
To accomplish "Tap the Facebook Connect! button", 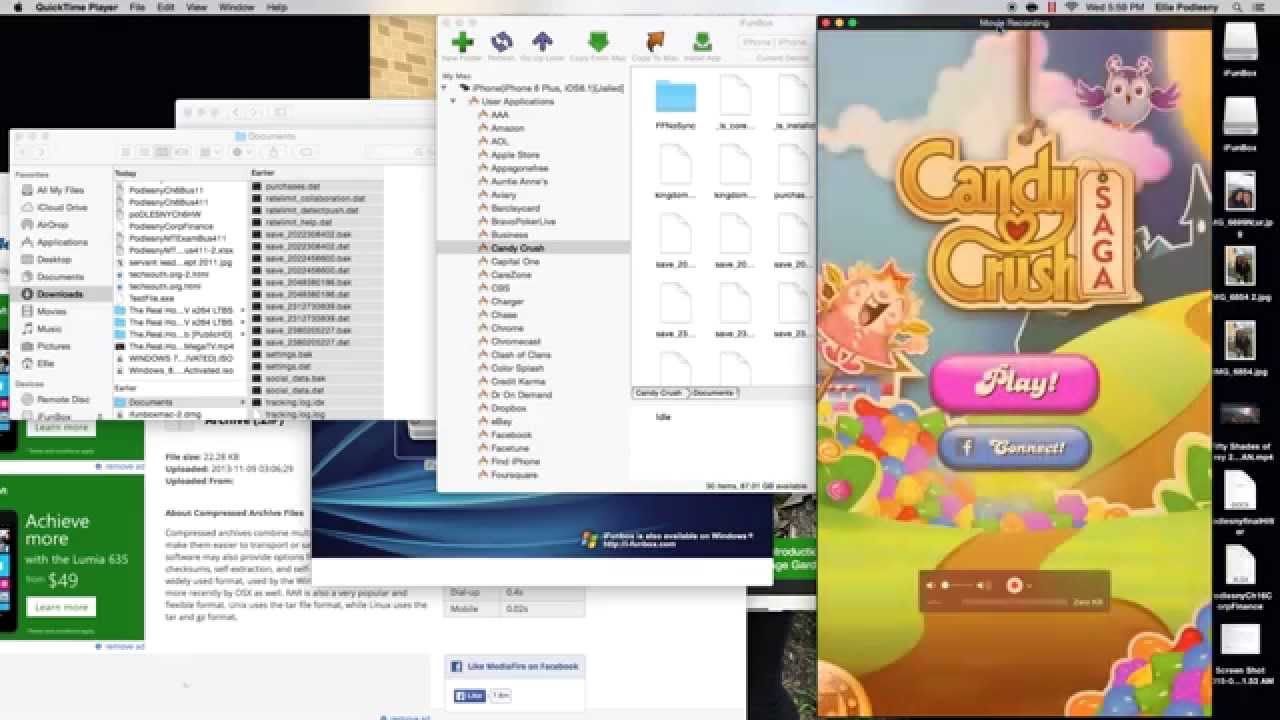I will (x=1013, y=447).
